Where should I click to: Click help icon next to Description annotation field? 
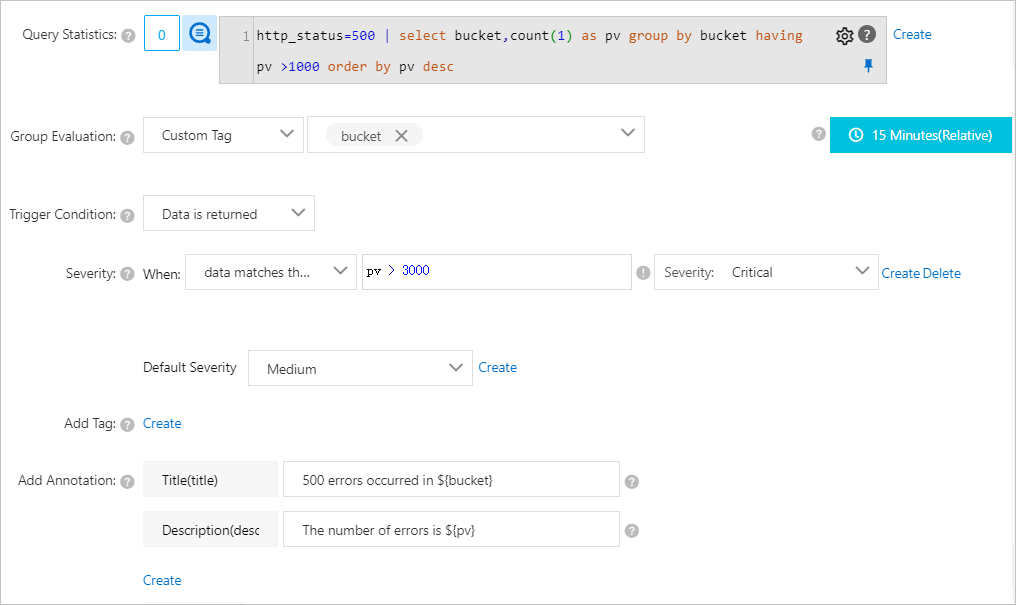[x=632, y=531]
